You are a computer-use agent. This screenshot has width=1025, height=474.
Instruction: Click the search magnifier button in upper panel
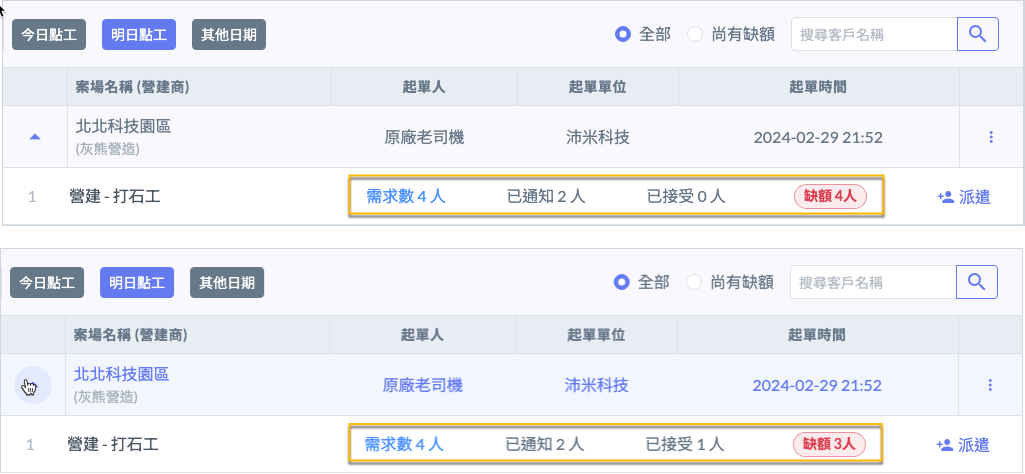pos(978,34)
